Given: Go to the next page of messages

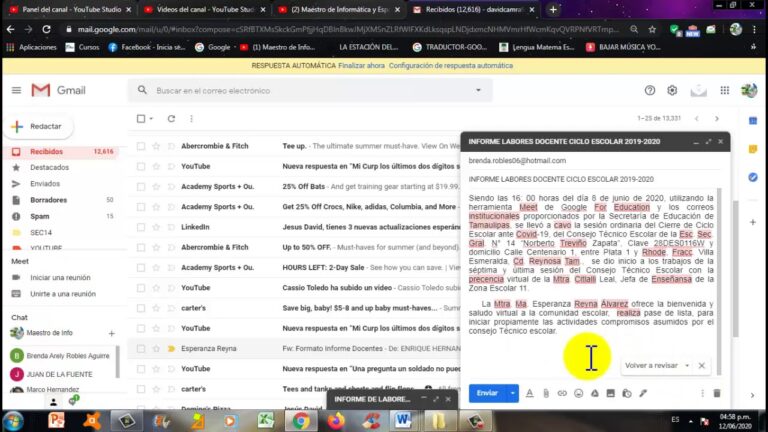Looking at the screenshot, I should pos(717,119).
